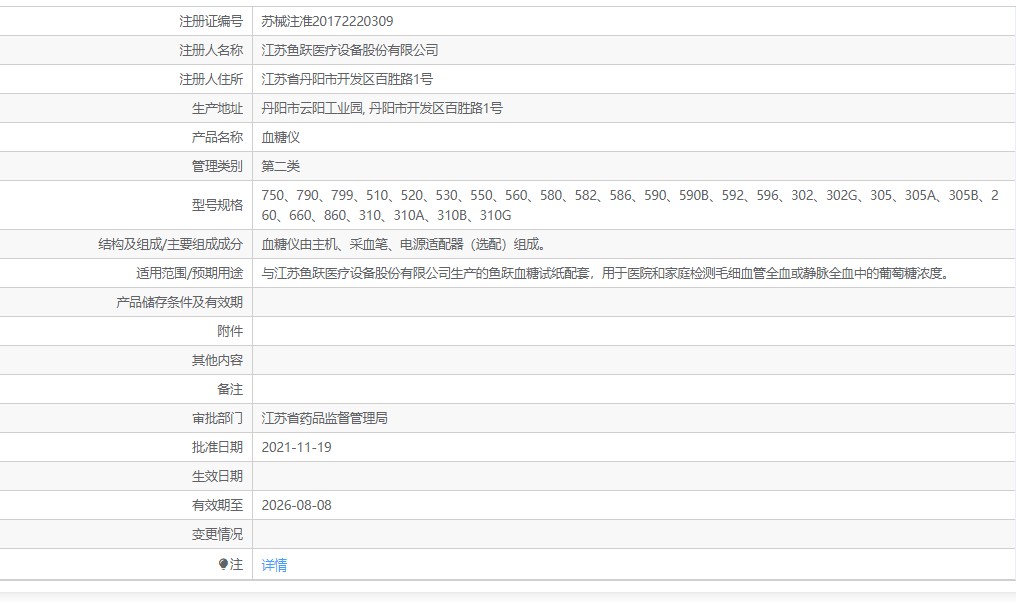1016x602 pixels.
Task: Click the 产品储存条件及有效期 label
Action: 179,303
